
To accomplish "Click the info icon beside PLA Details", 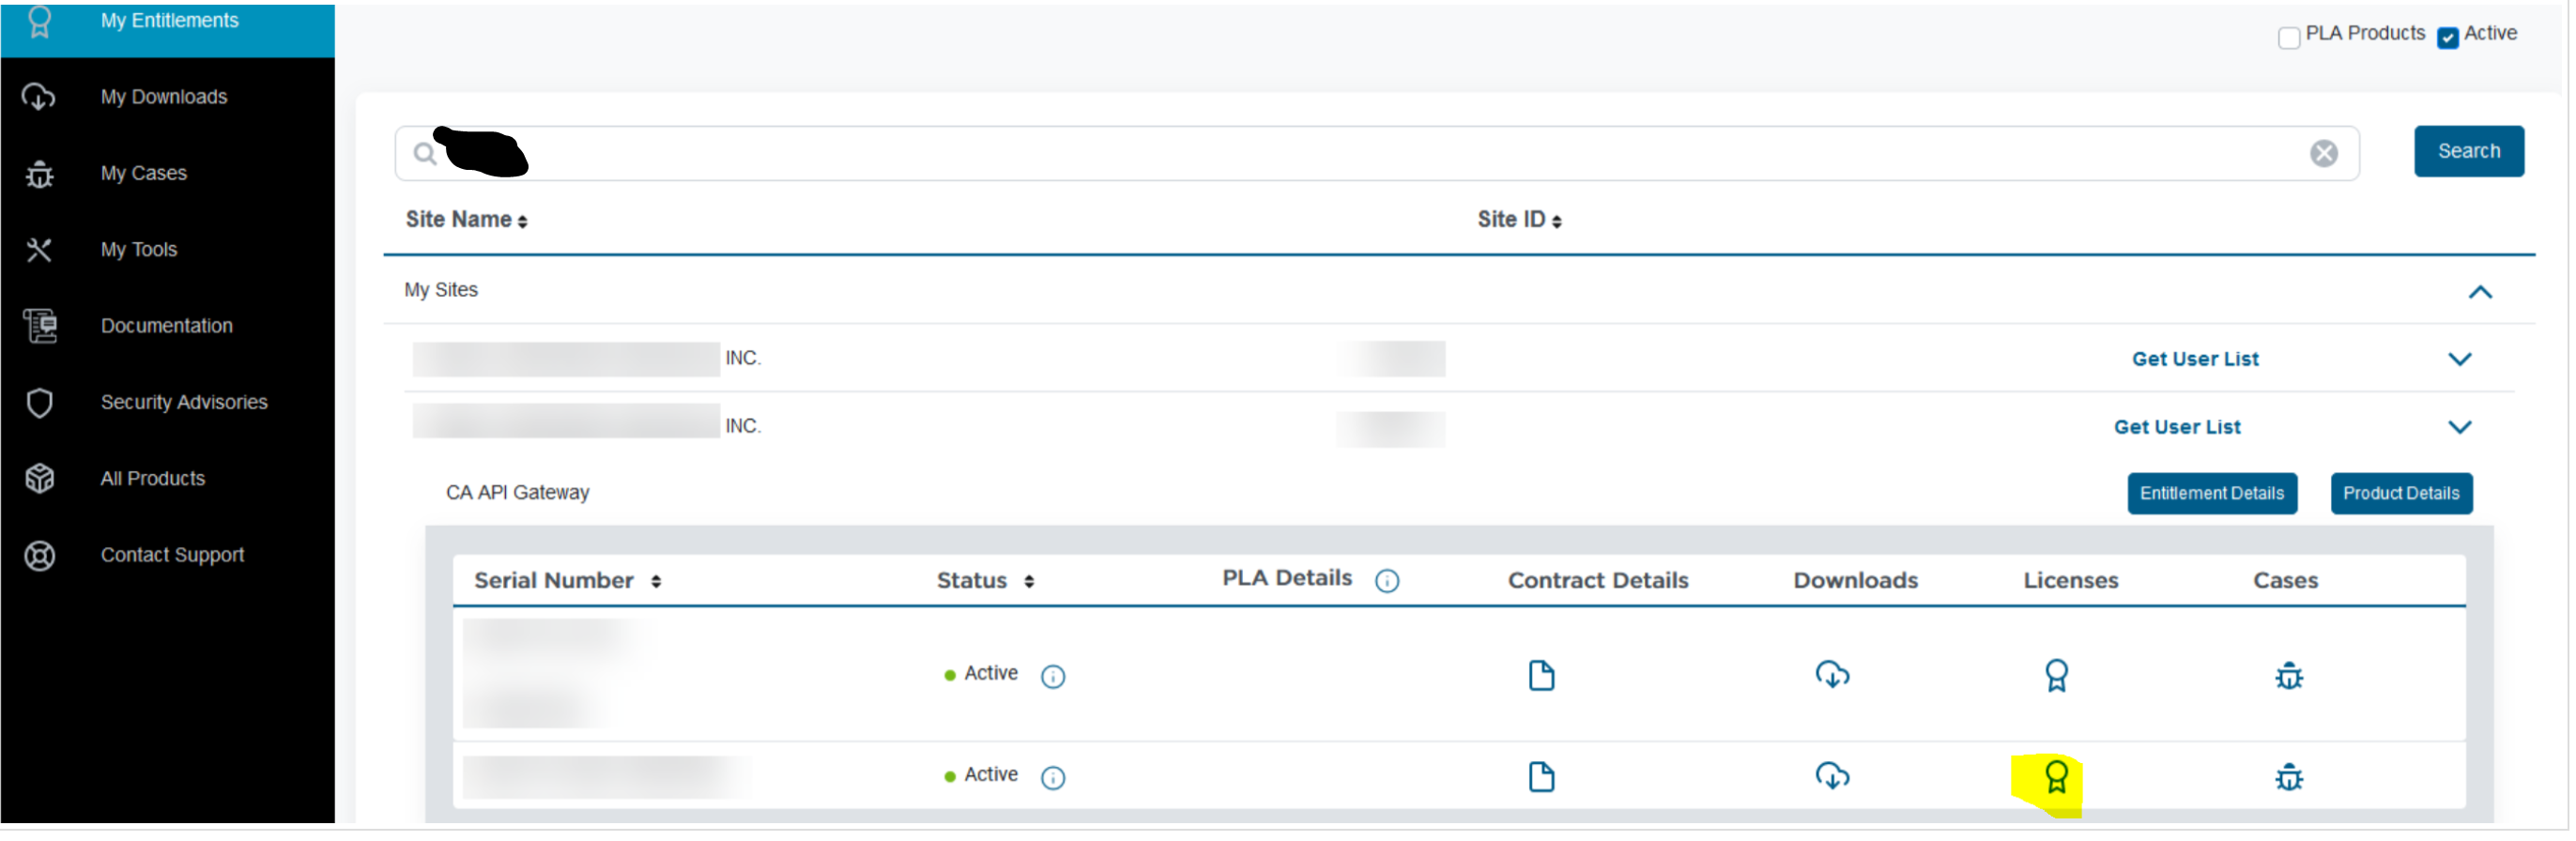I will click(1386, 581).
